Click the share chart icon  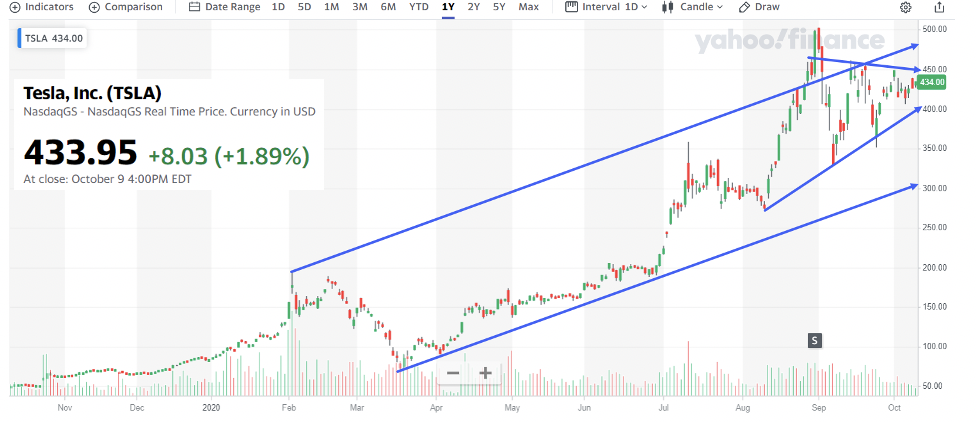click(939, 7)
